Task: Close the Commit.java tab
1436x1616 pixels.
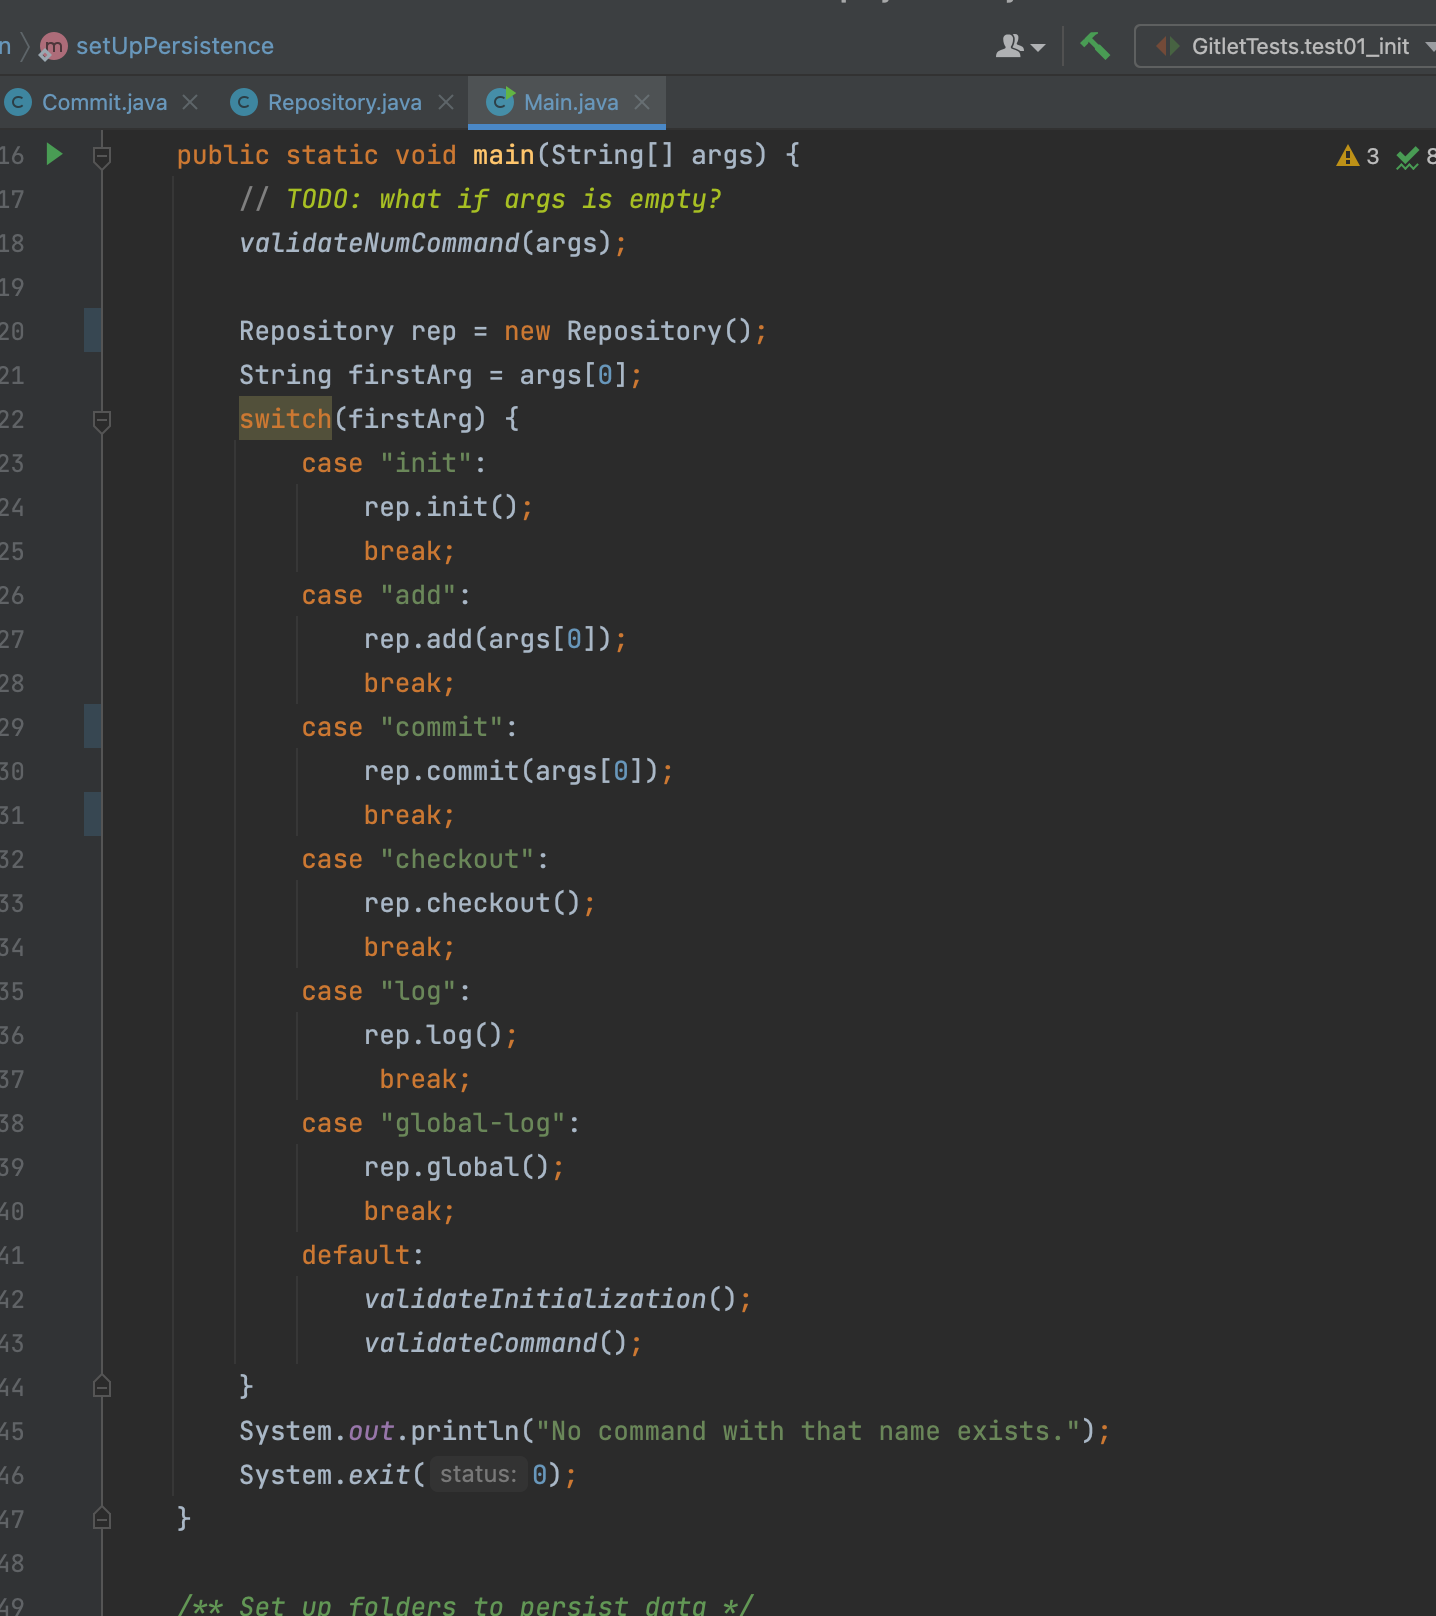Action: point(190,102)
